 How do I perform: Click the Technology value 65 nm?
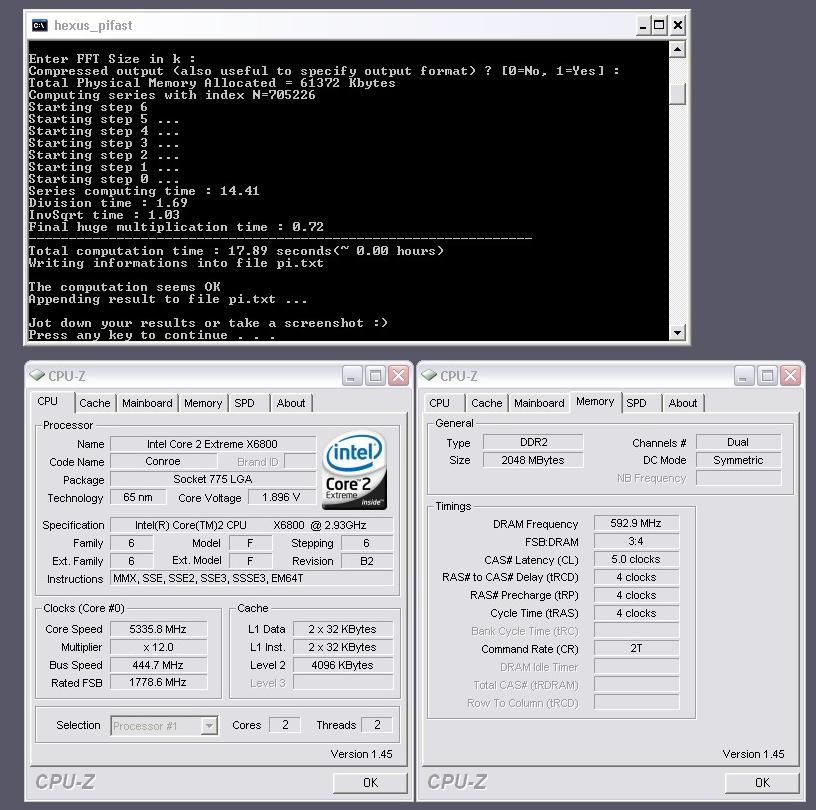[x=138, y=497]
